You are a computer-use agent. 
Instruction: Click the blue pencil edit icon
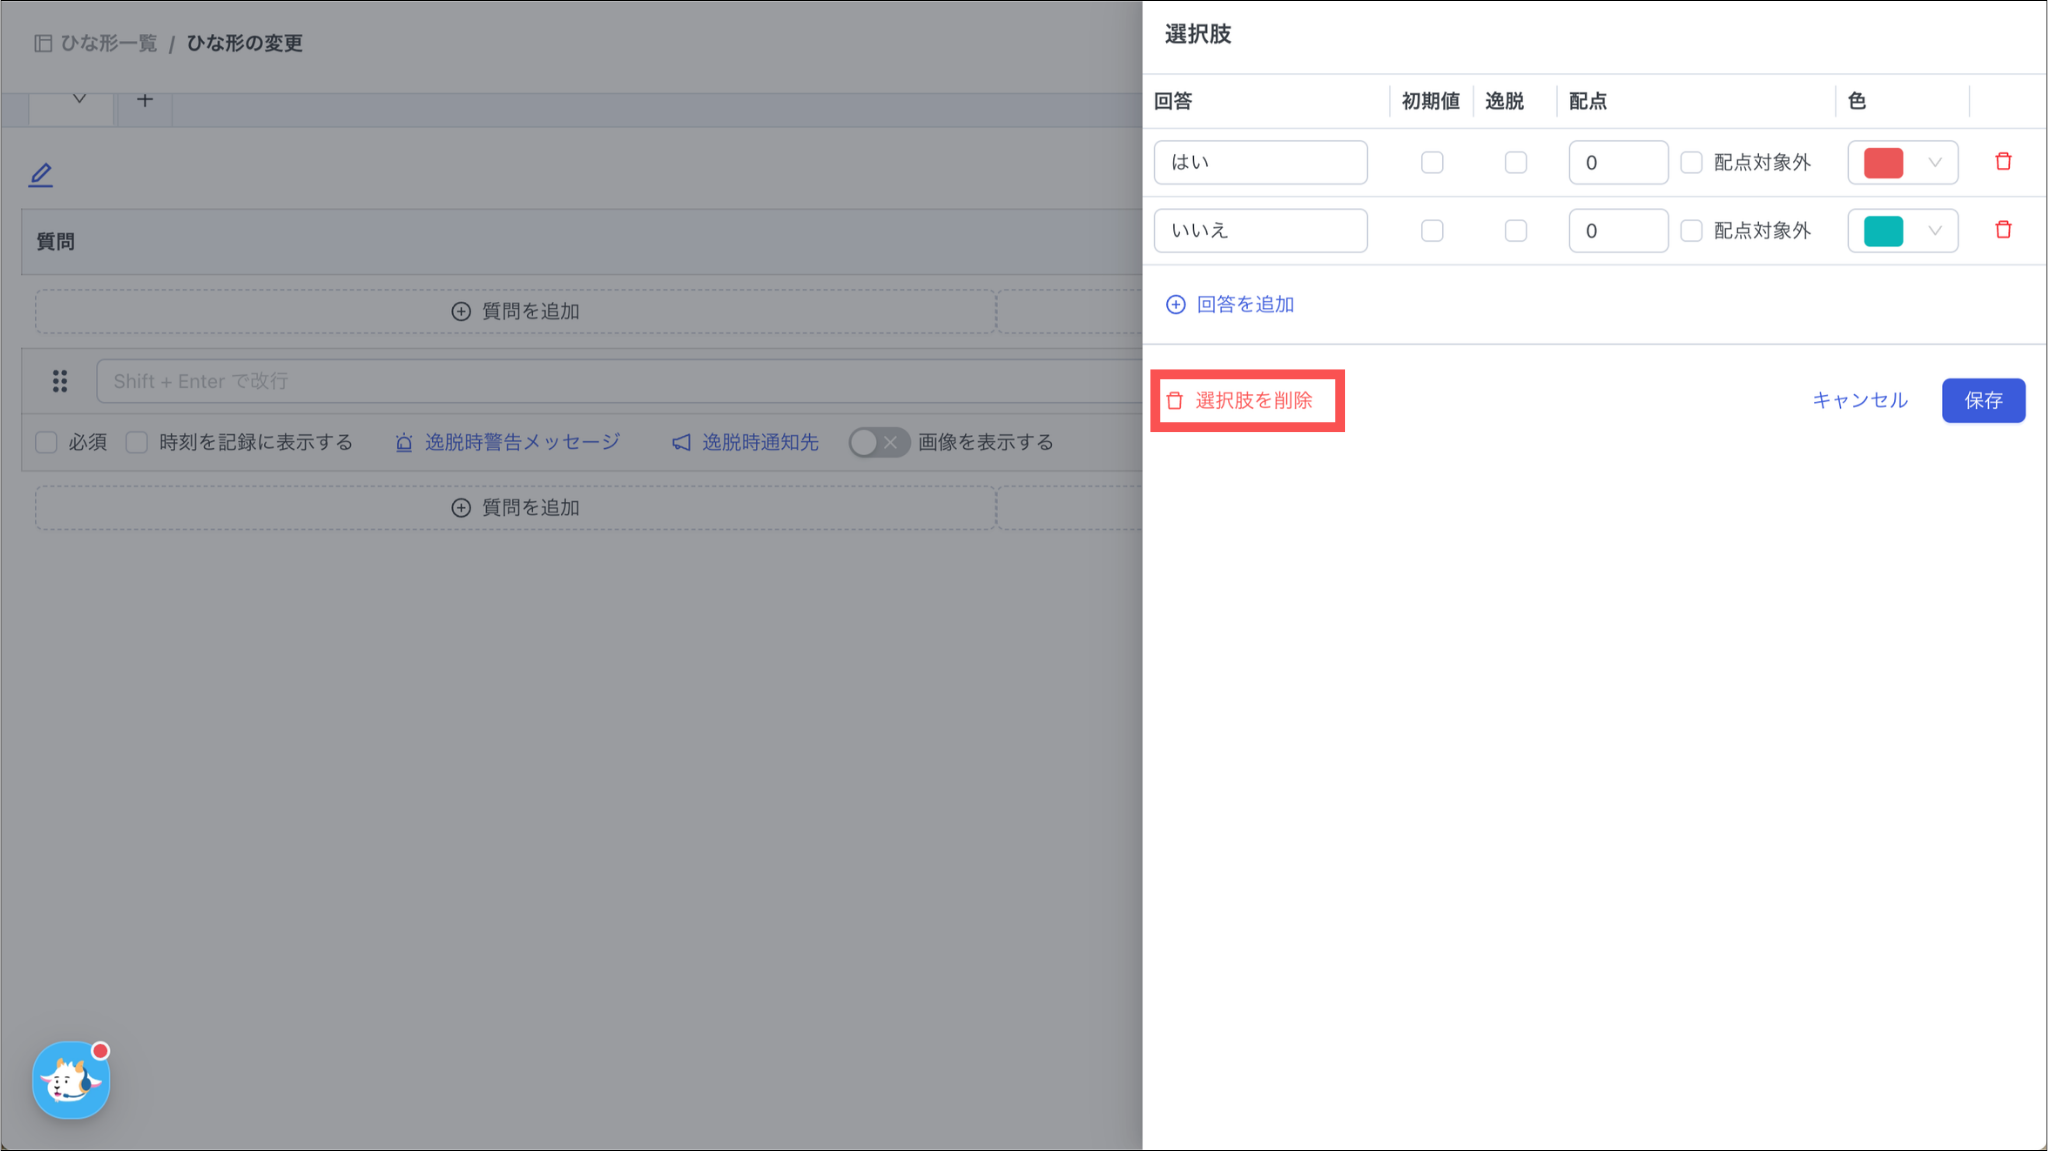click(41, 175)
